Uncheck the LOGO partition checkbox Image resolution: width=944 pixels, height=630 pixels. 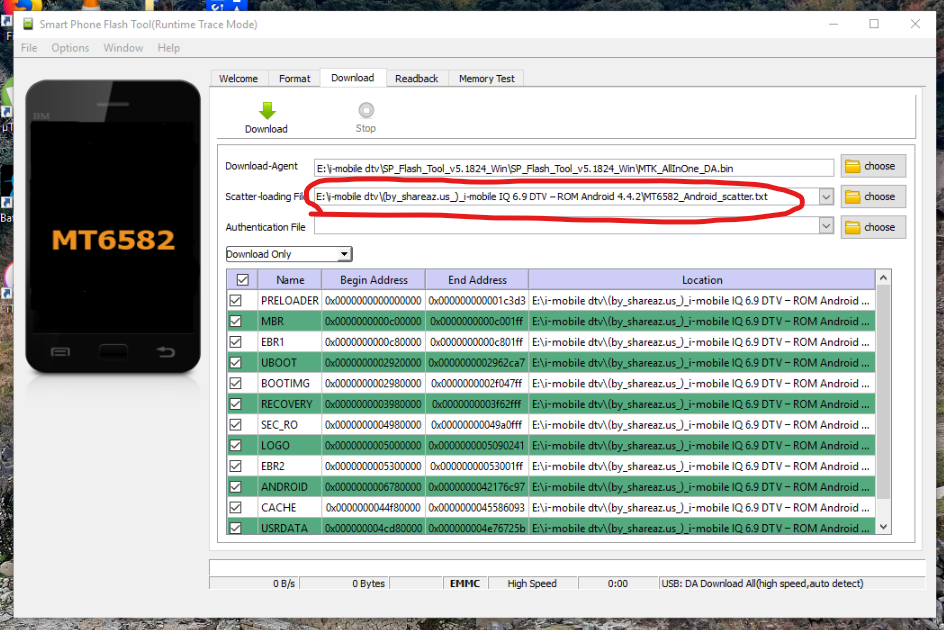(235, 446)
